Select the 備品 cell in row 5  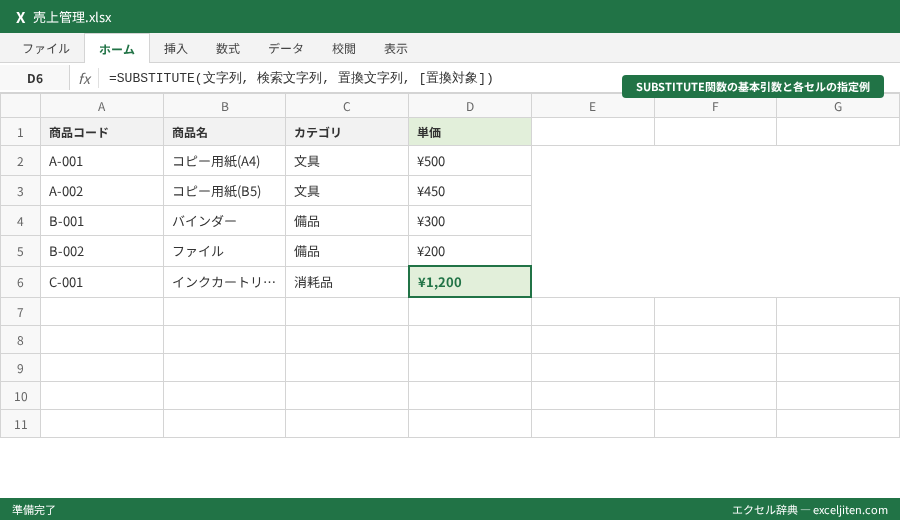point(347,251)
